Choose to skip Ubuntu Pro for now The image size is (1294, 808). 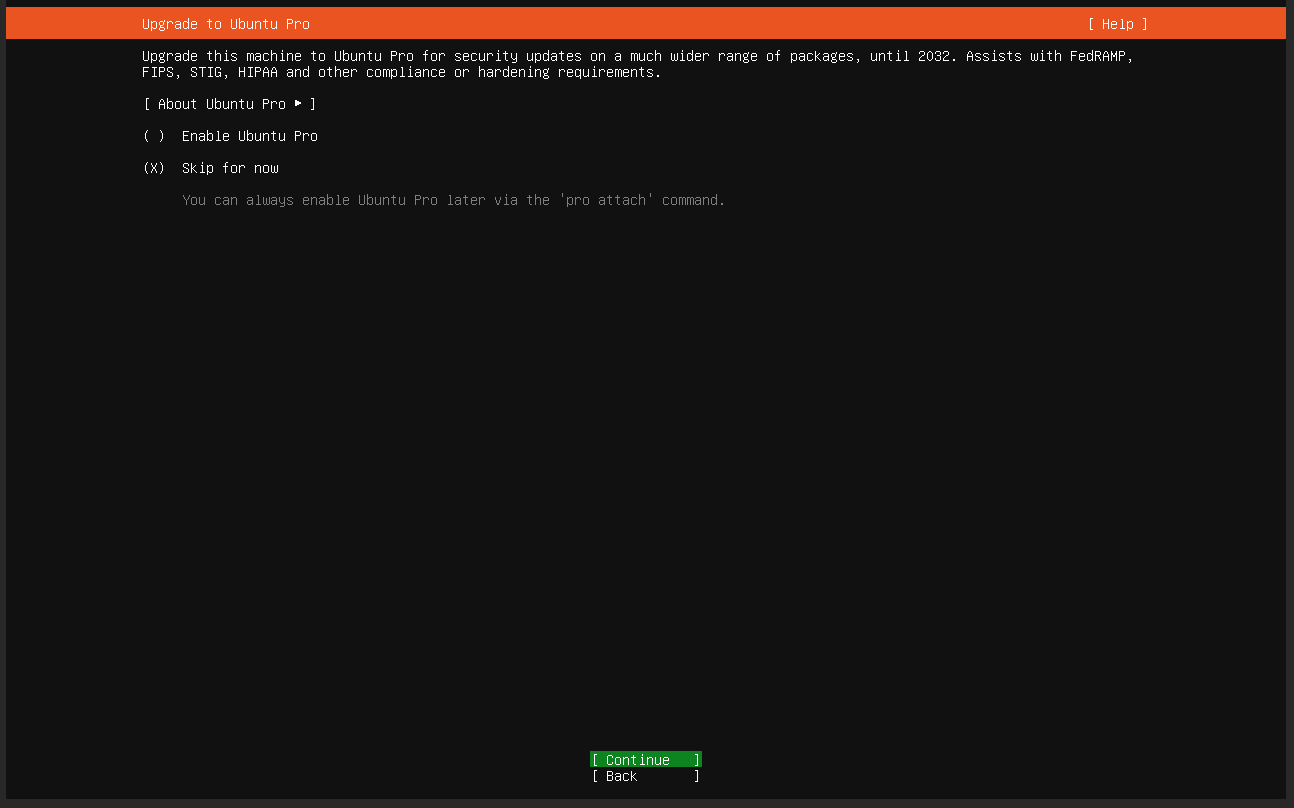click(x=229, y=168)
